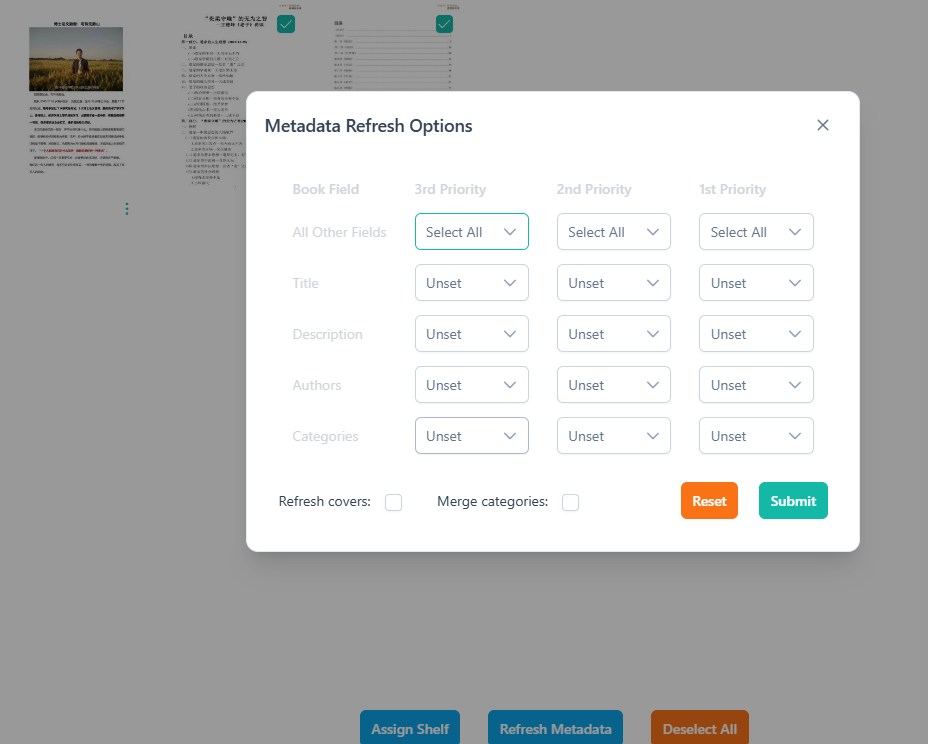Enable the Merge categories checkbox
928x744 pixels.
coord(571,502)
